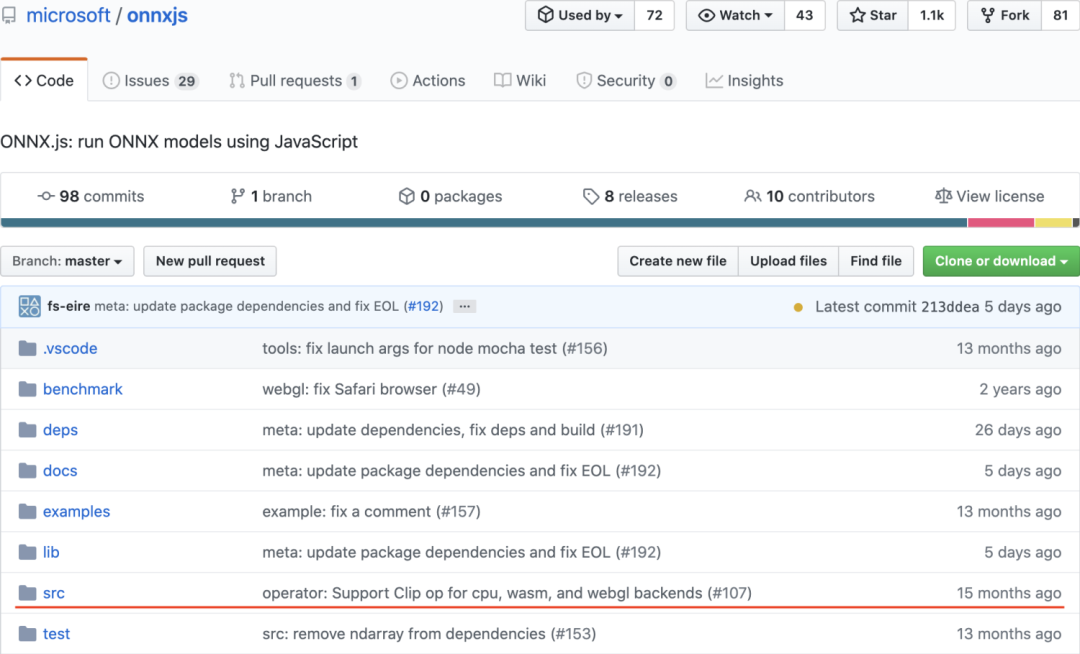
Task: Open the onnxjs repository link
Action: tap(157, 15)
